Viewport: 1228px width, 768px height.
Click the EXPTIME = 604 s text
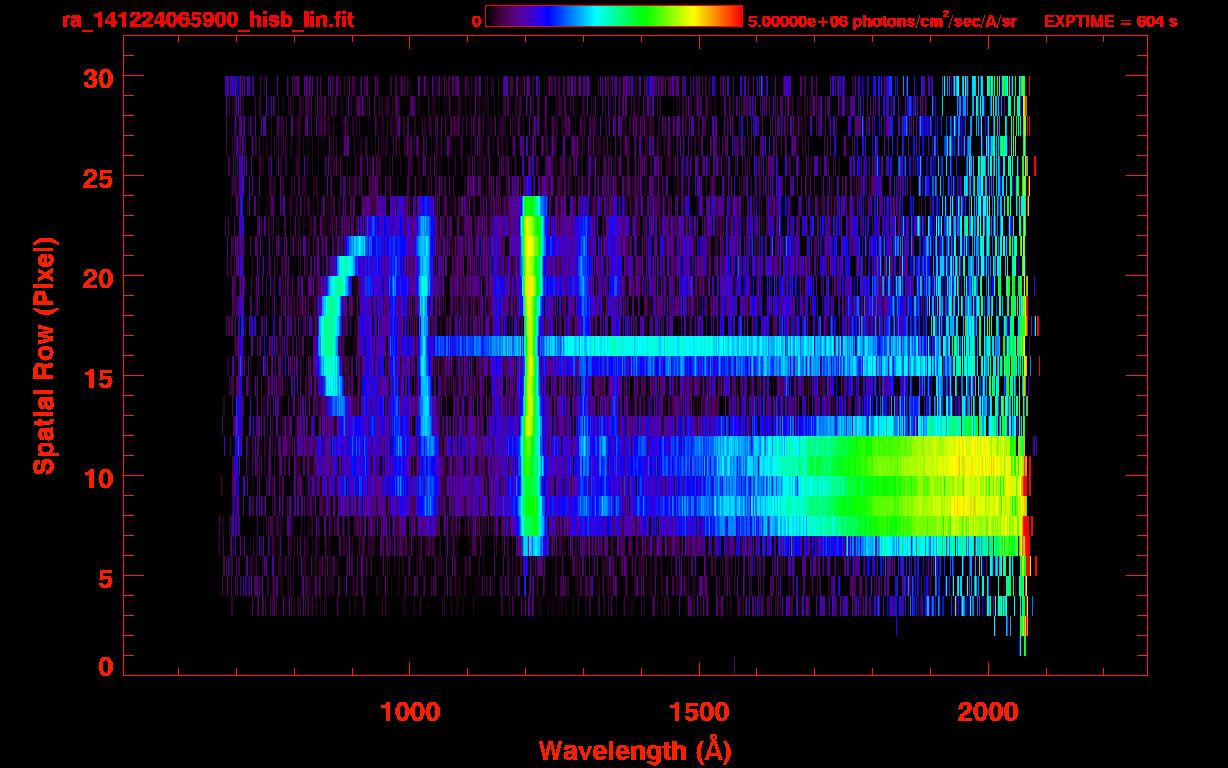point(1110,21)
